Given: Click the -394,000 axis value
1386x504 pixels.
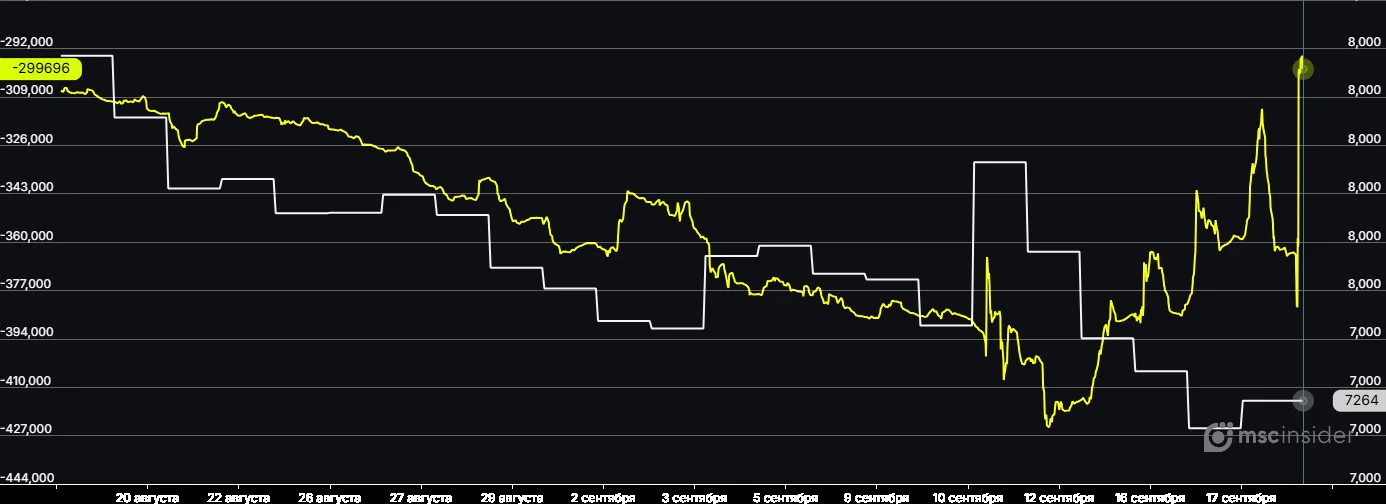Looking at the screenshot, I should 27,332.
